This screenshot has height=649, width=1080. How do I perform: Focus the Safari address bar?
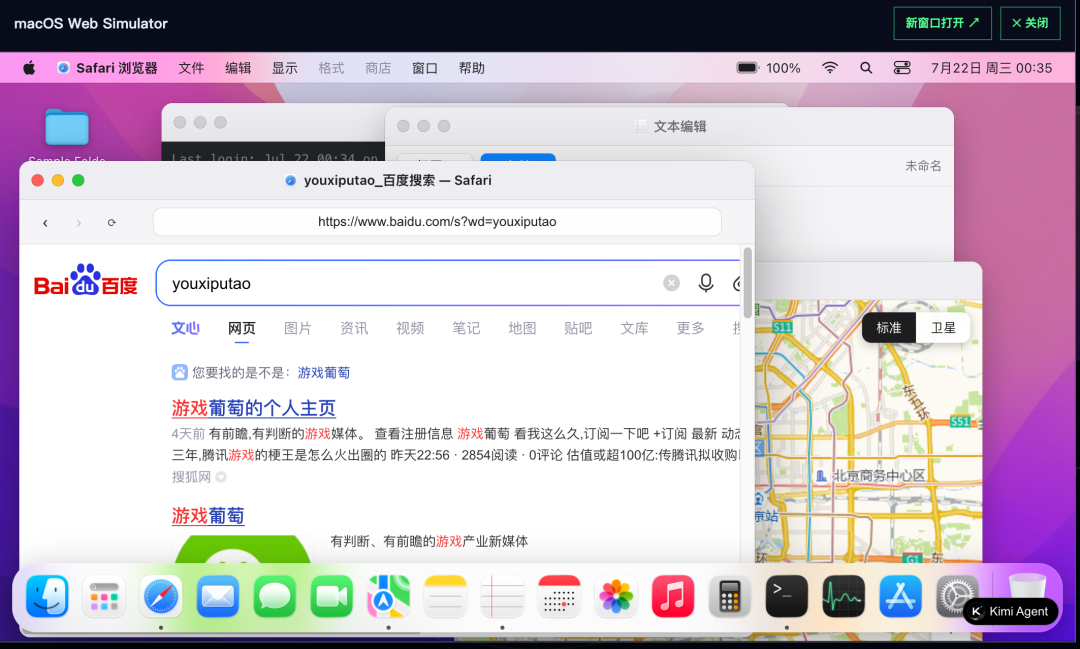click(437, 222)
